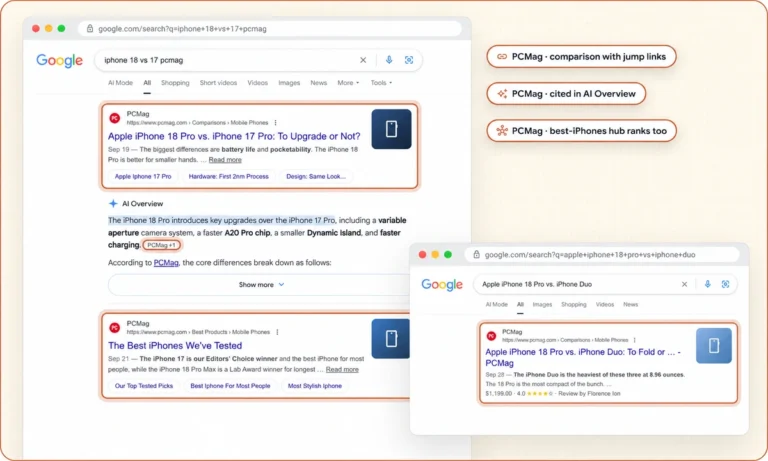The height and width of the screenshot is (461, 768).
Task: Start voice search in the back window
Action: [389, 60]
